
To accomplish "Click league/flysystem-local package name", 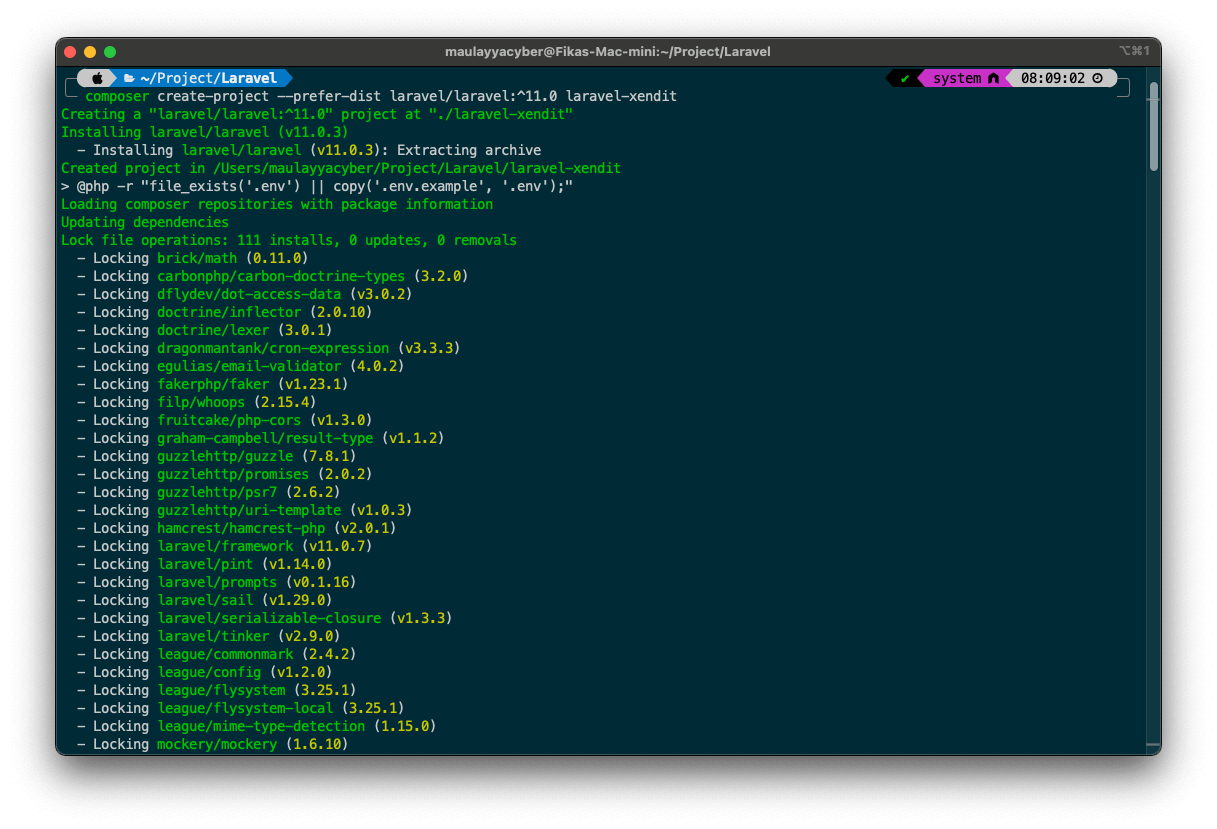I will pyautogui.click(x=245, y=708).
